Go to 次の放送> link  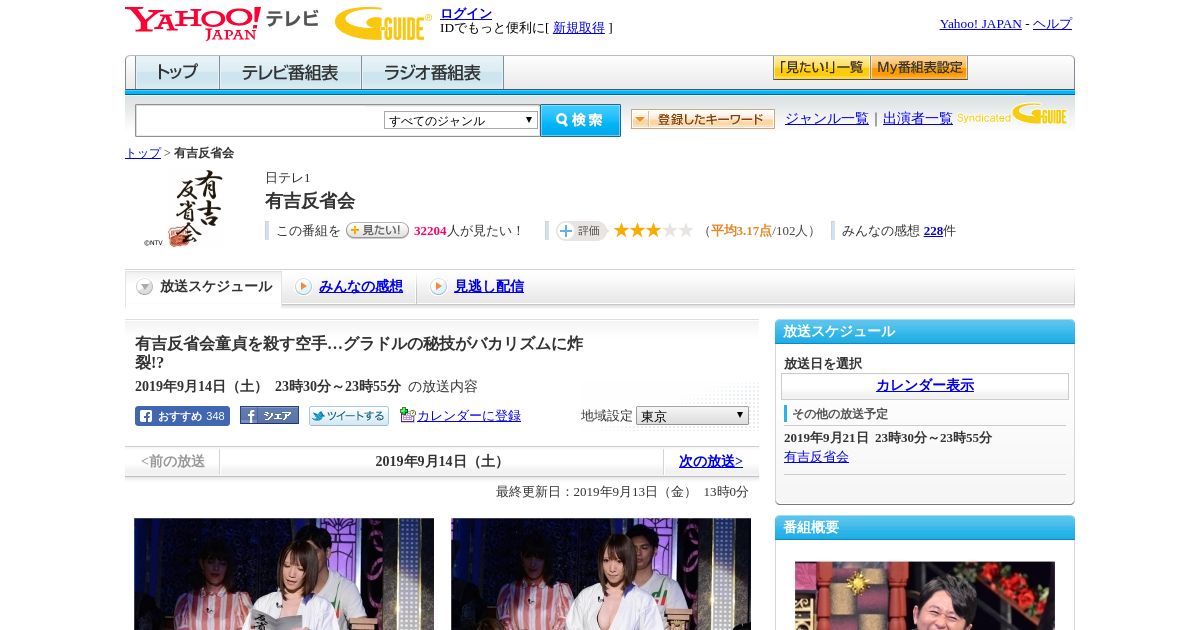[x=711, y=461]
